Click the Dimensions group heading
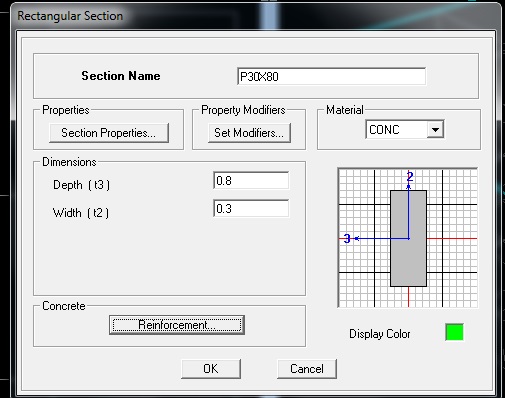The height and width of the screenshot is (398, 505). (69, 162)
